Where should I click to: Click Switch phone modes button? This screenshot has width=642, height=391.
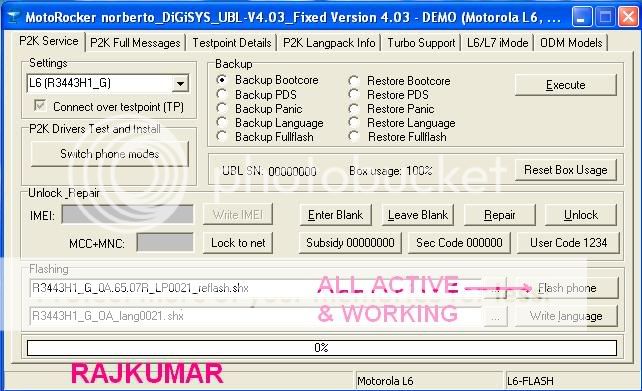[110, 154]
